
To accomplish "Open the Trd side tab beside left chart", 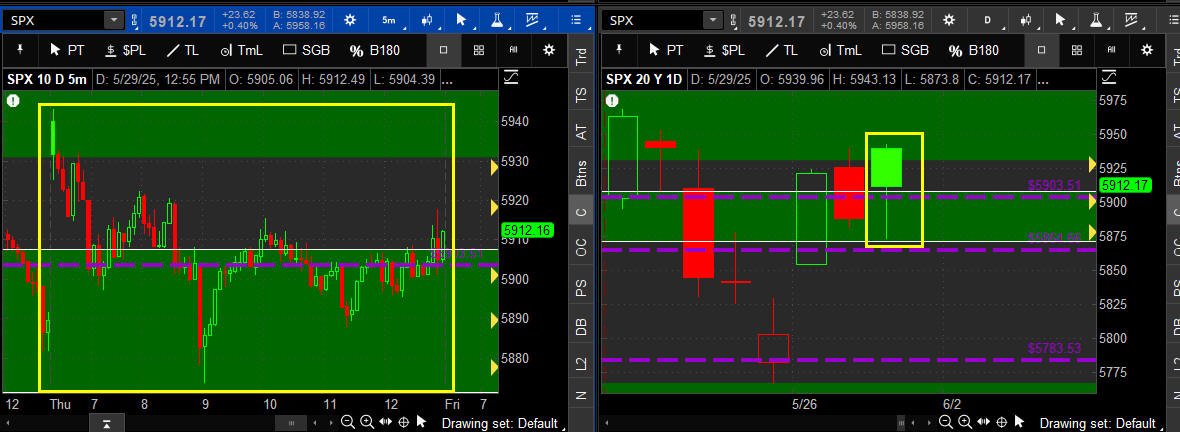I will click(581, 58).
